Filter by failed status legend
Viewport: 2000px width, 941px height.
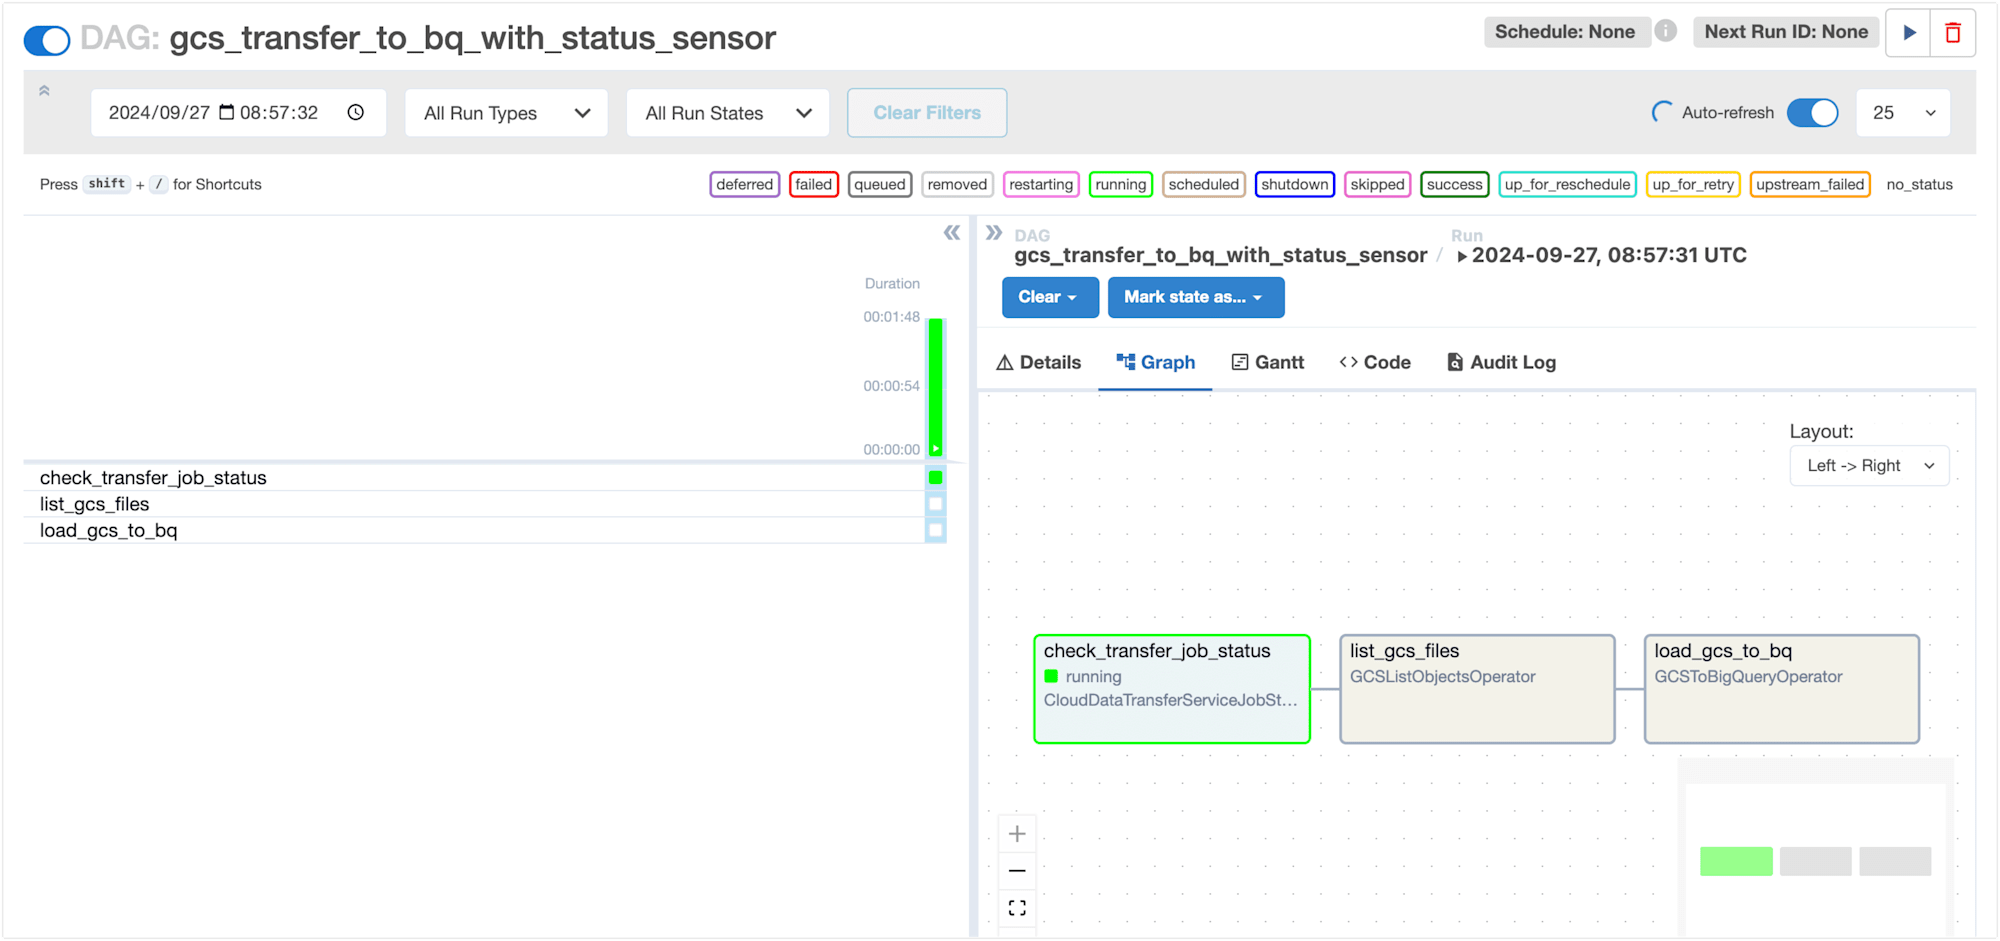click(x=813, y=184)
